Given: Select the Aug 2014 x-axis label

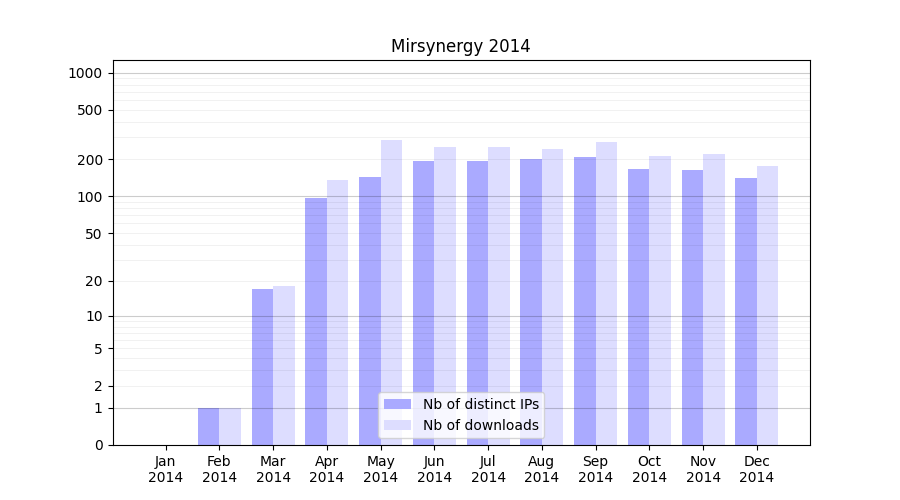Looking at the screenshot, I should click(x=542, y=469).
